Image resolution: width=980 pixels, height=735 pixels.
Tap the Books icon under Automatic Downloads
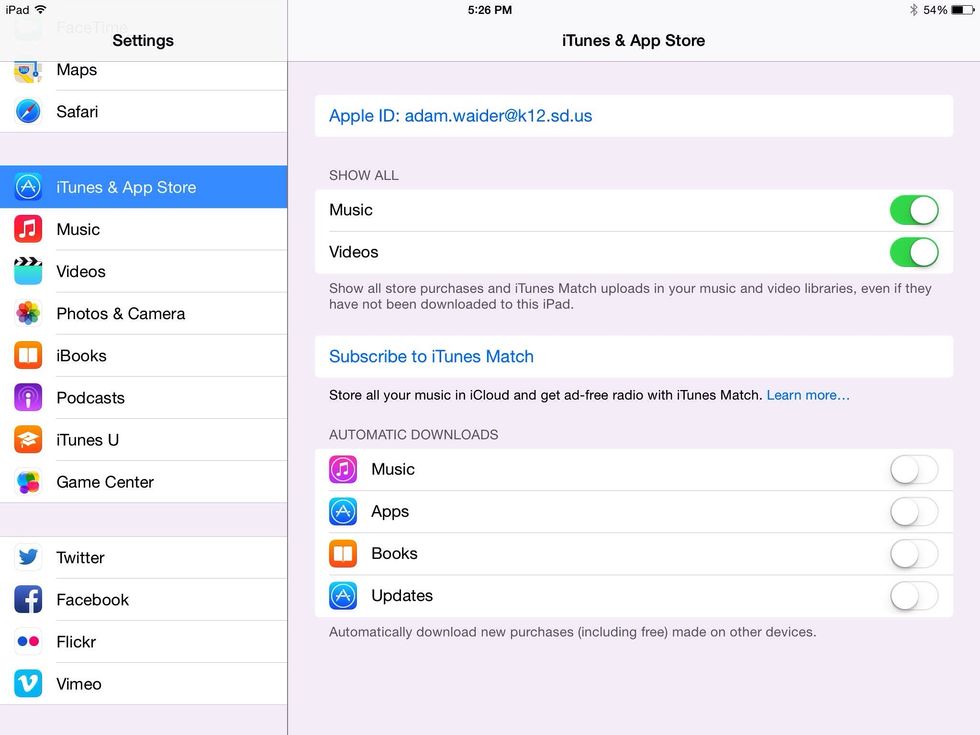click(342, 554)
